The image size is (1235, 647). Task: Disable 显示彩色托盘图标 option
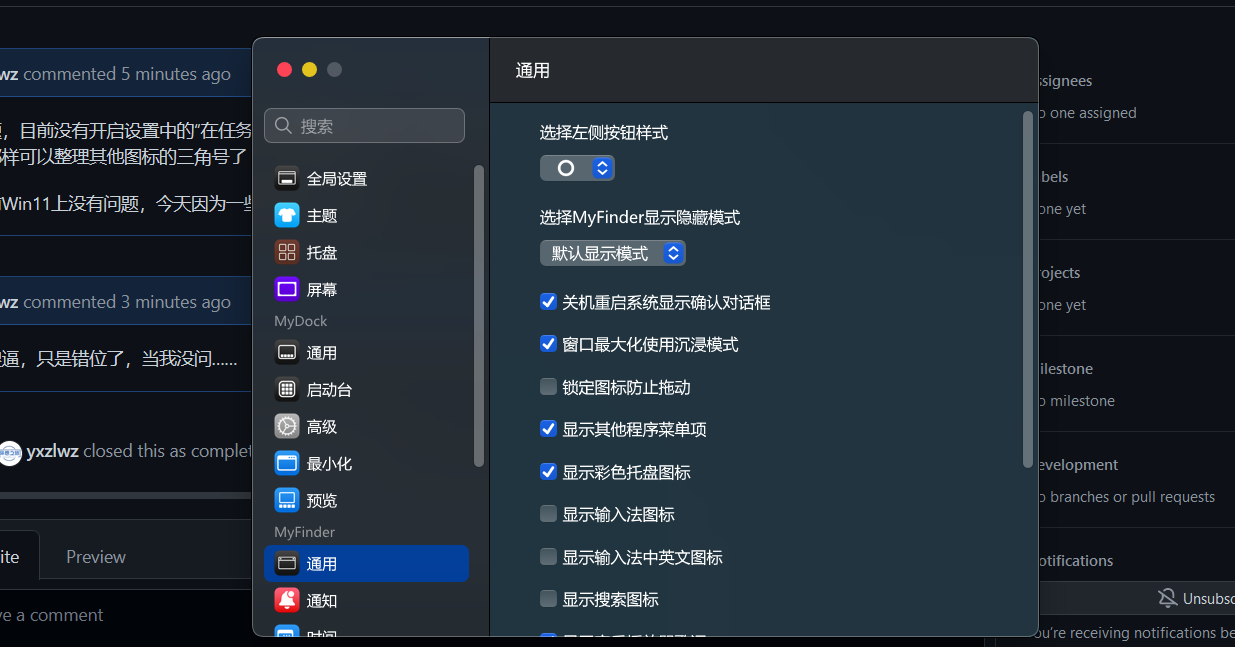[x=548, y=471]
